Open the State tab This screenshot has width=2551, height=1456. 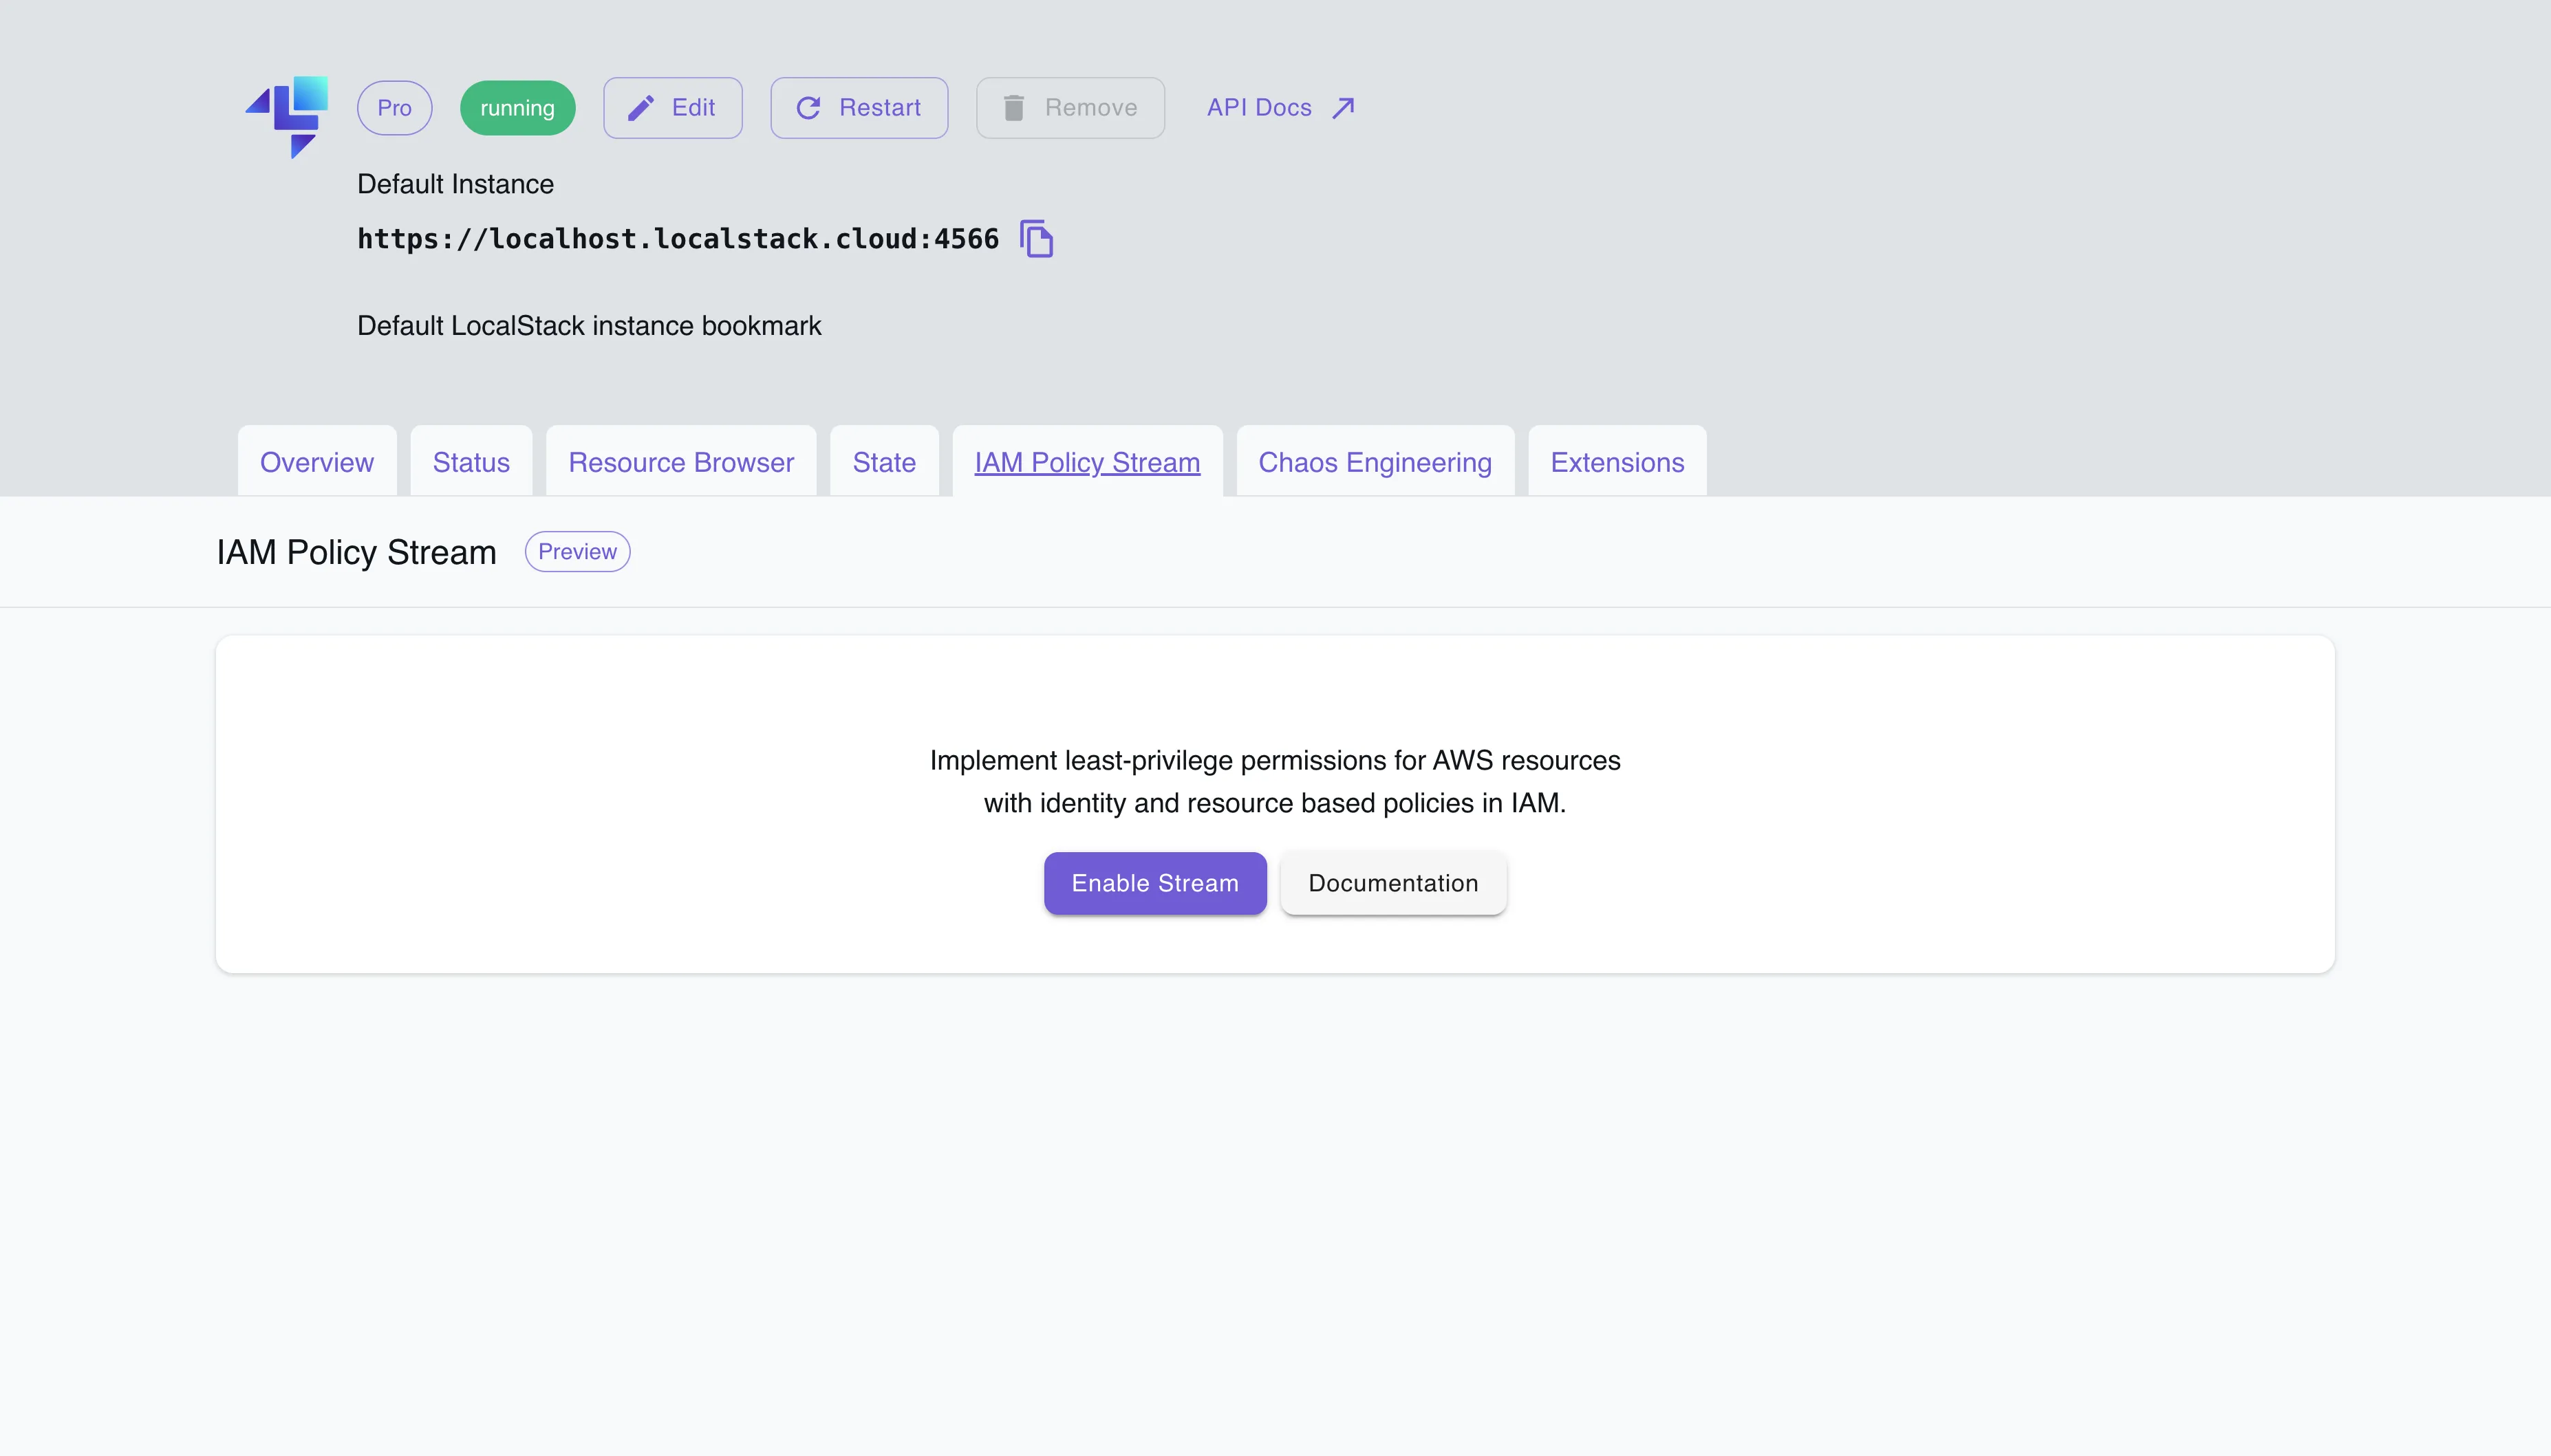[x=883, y=461]
